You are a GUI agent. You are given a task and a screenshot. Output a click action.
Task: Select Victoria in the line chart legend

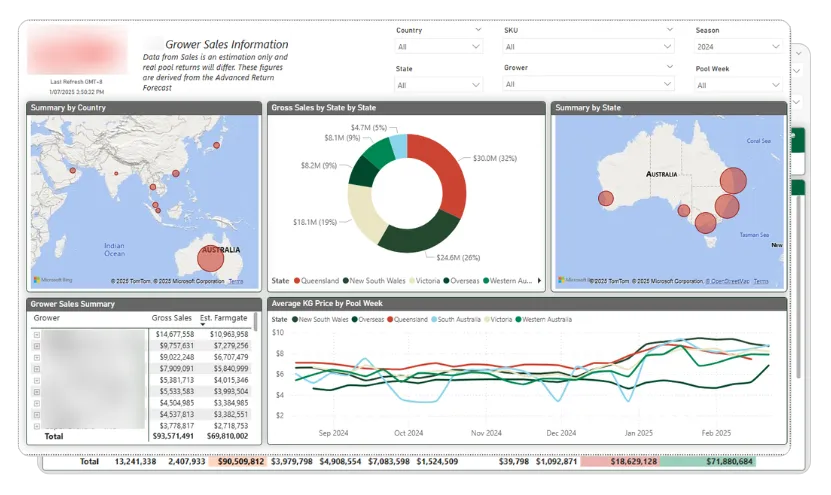click(498, 320)
